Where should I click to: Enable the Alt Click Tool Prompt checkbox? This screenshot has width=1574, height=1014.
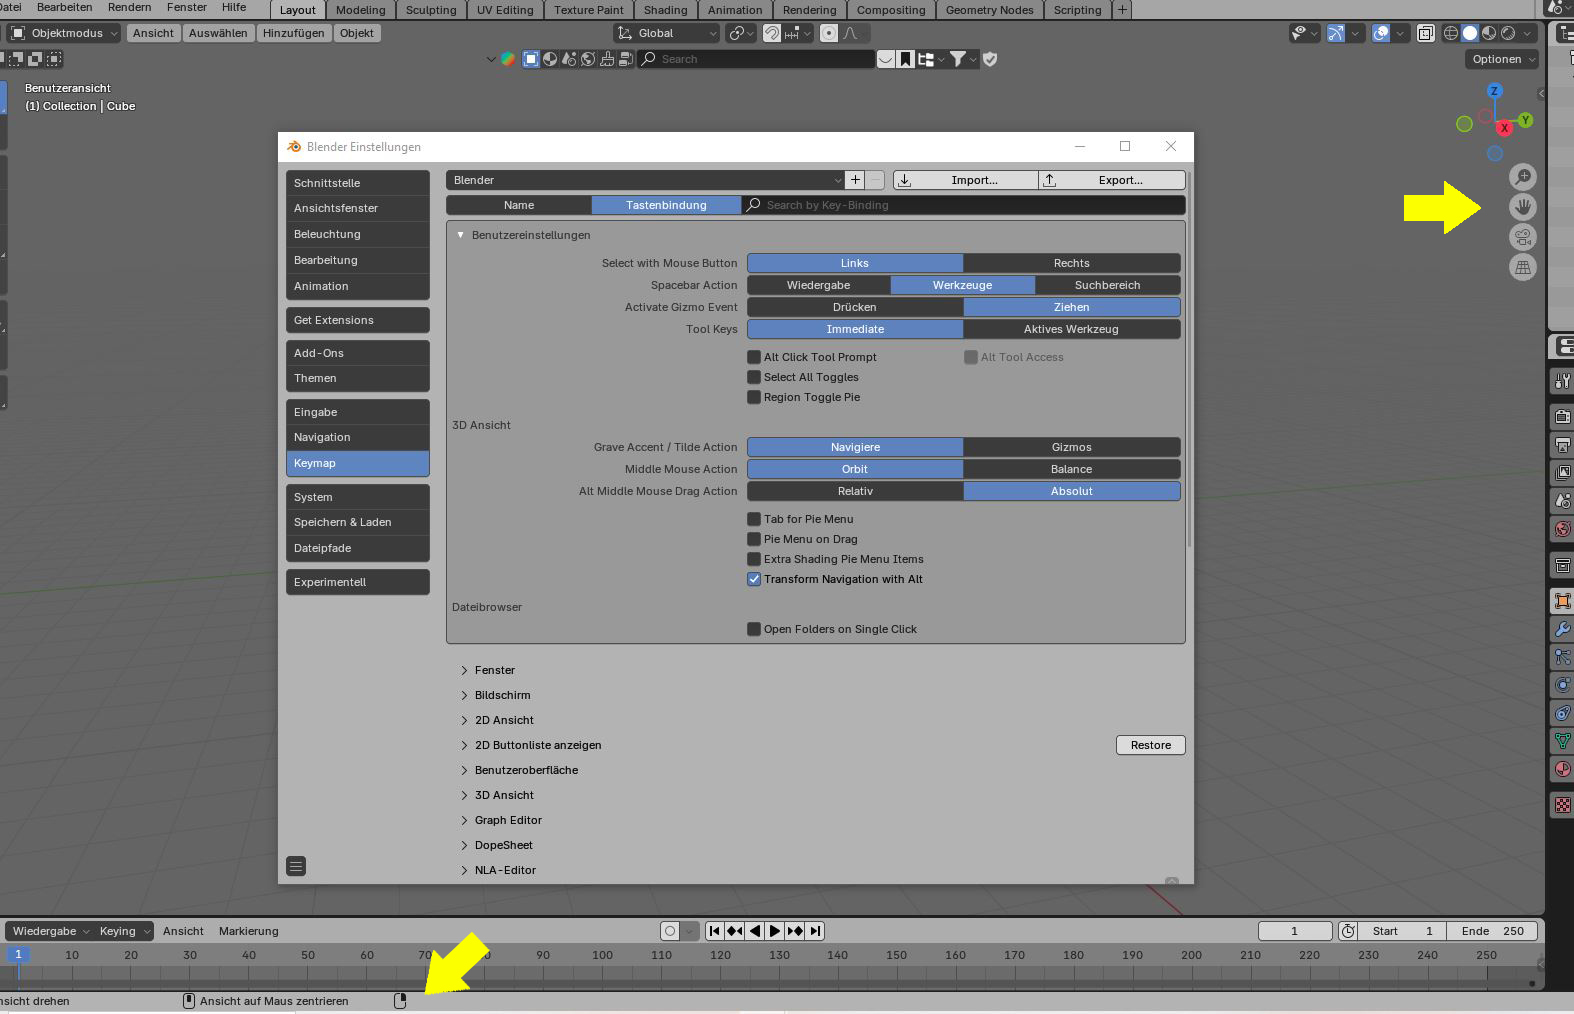pyautogui.click(x=754, y=357)
